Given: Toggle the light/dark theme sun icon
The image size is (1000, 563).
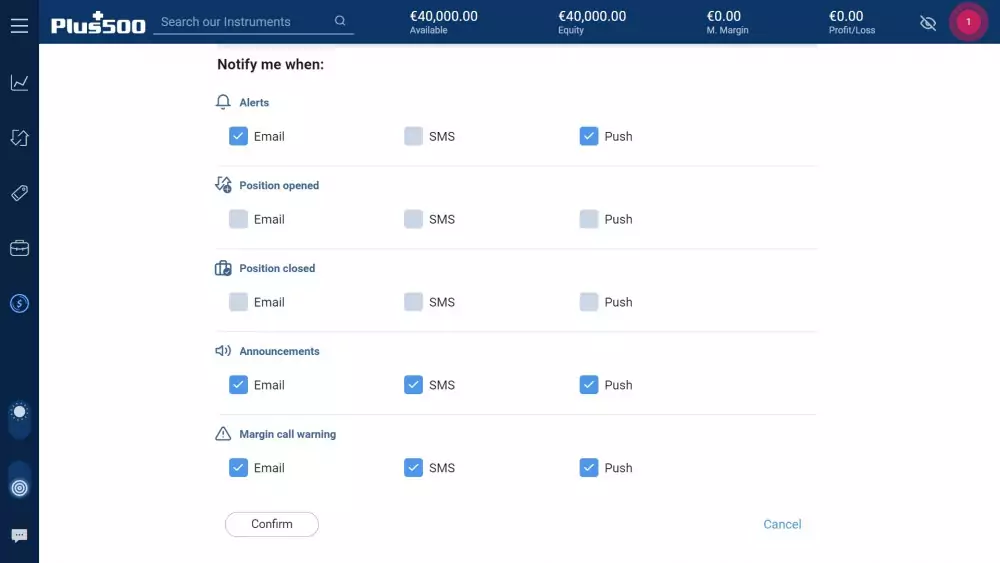Looking at the screenshot, I should 19,412.
